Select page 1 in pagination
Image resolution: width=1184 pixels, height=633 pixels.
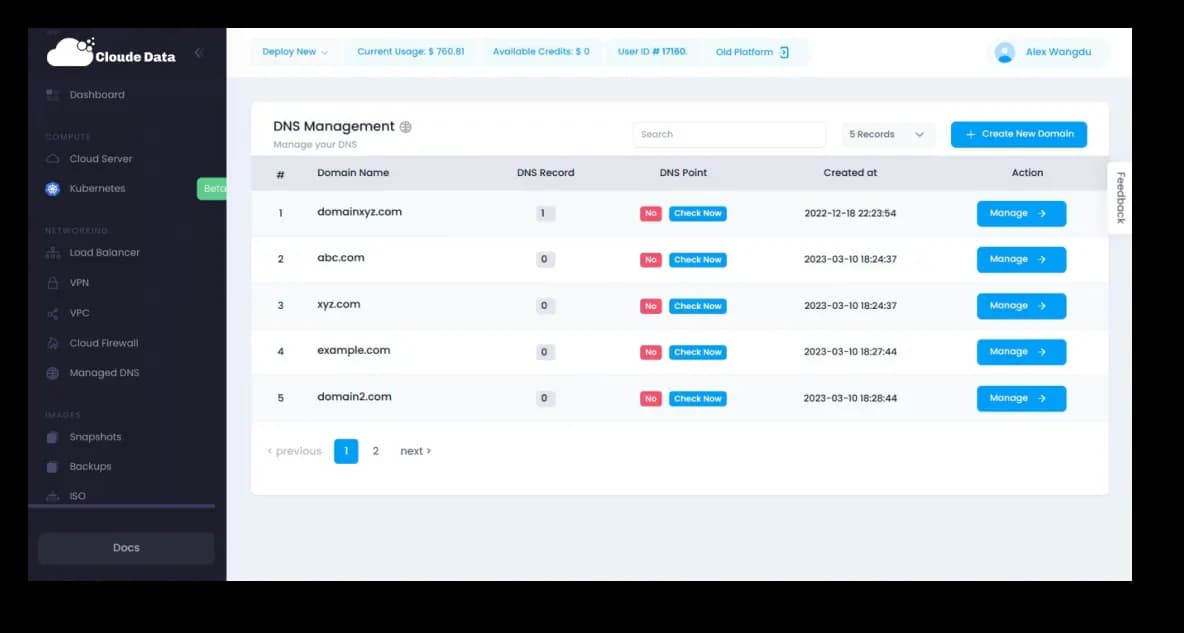[x=346, y=451]
